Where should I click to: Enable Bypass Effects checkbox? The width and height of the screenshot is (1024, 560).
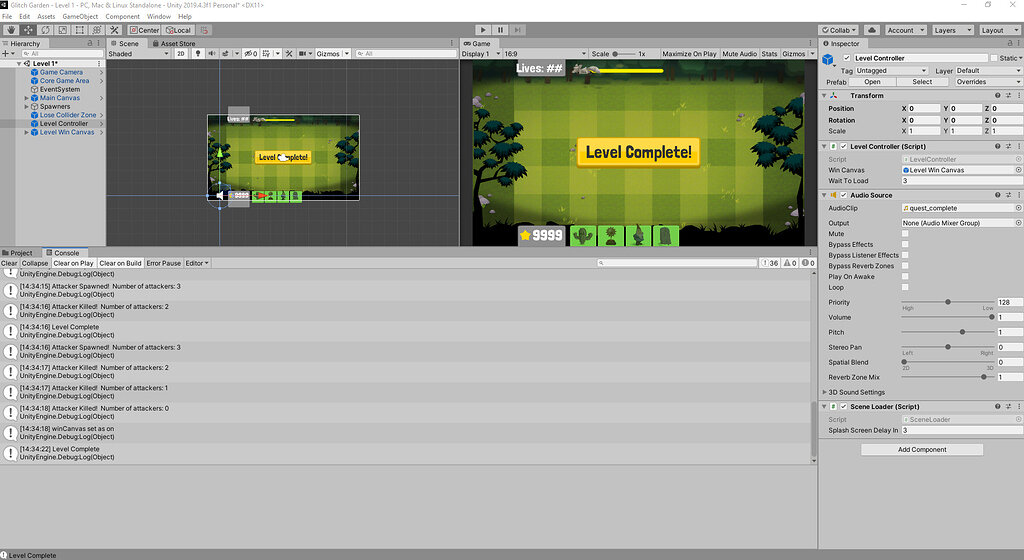[905, 244]
